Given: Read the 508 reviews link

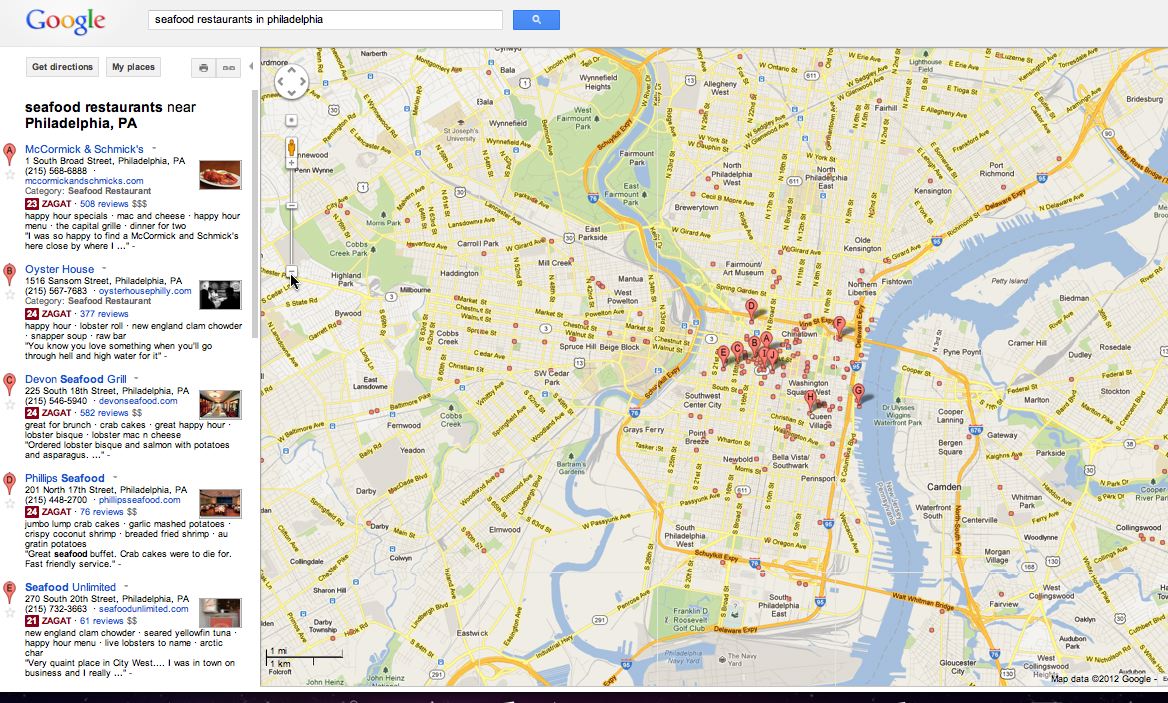Looking at the screenshot, I should click(x=104, y=204).
